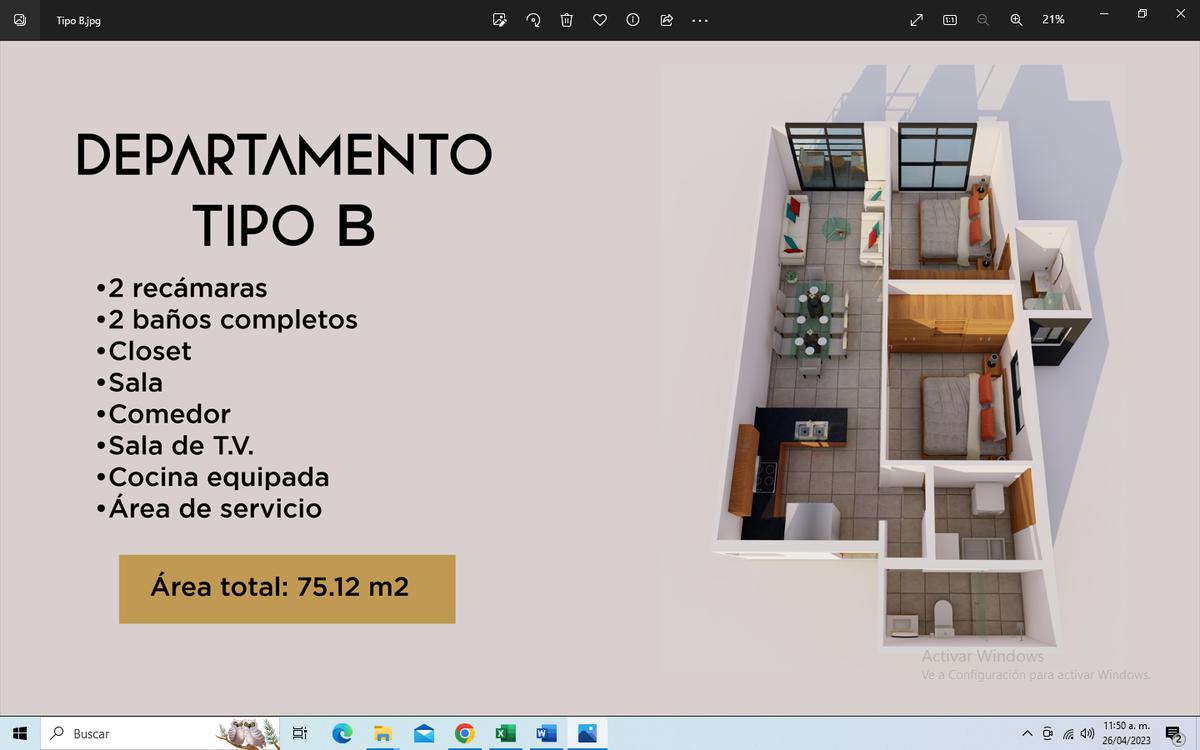
Task: Mark the photo as favorite with the heart icon
Action: 600,20
